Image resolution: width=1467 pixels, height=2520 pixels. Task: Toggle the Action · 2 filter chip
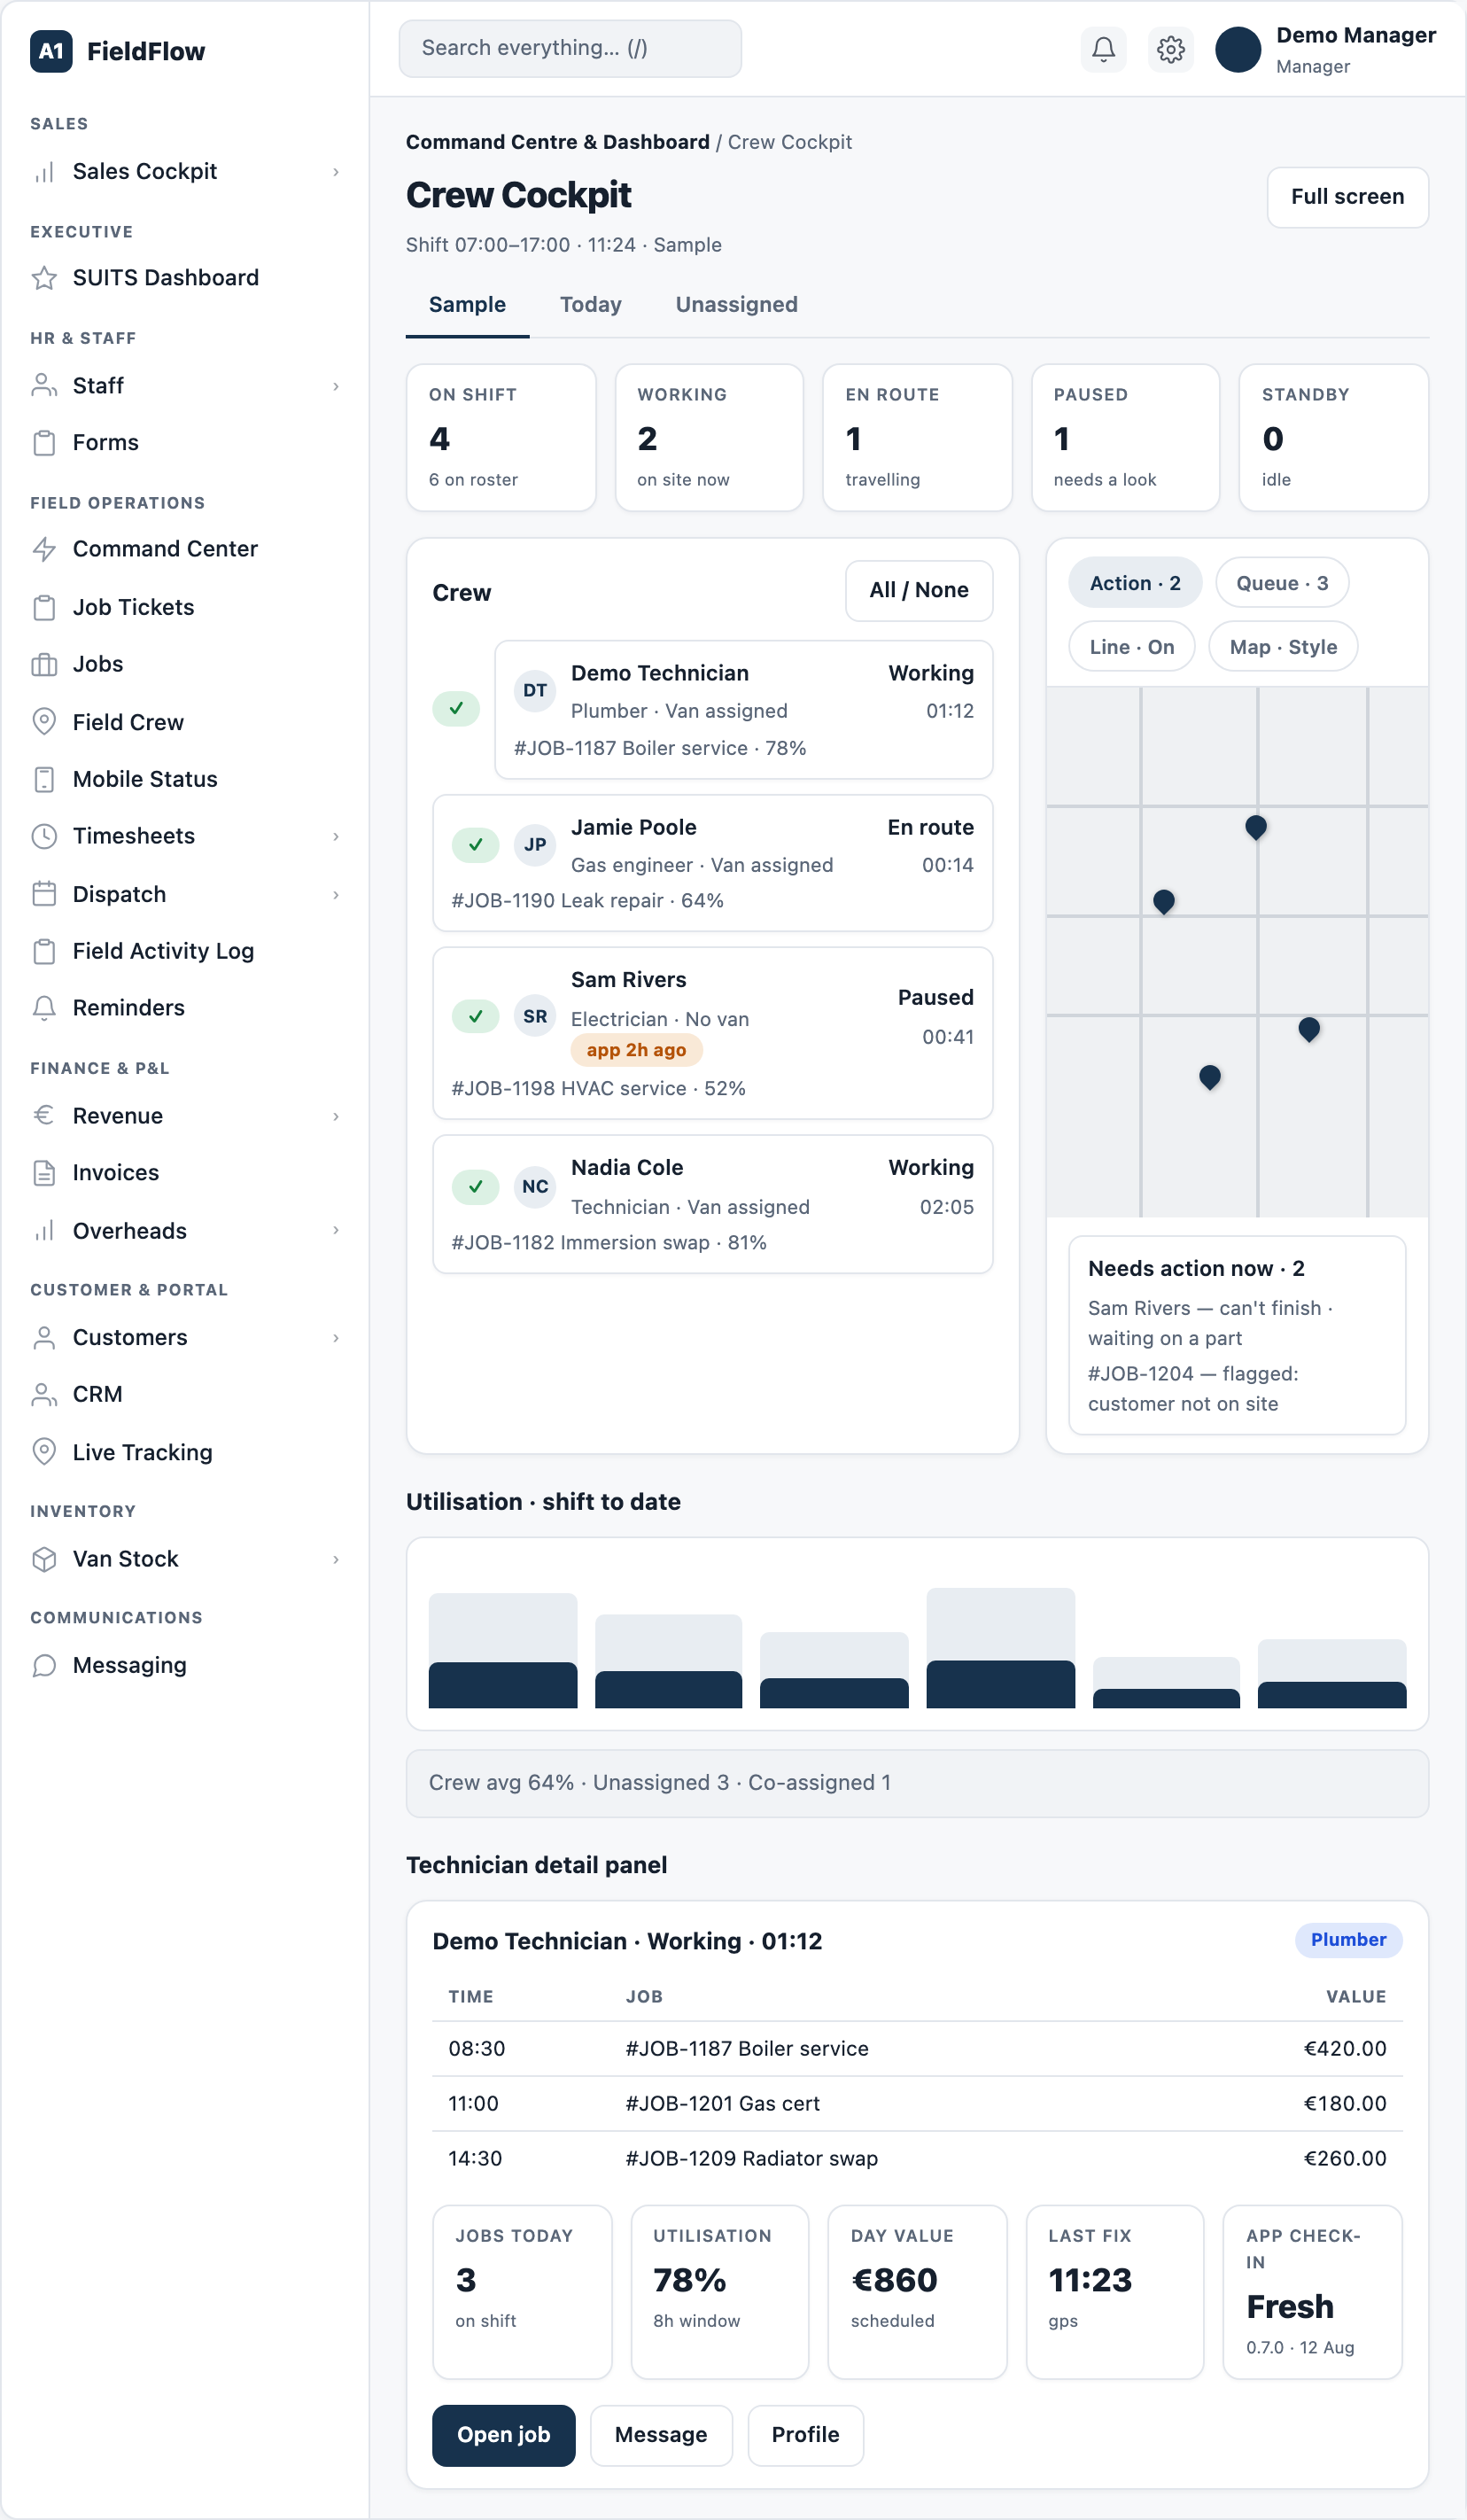click(x=1135, y=583)
